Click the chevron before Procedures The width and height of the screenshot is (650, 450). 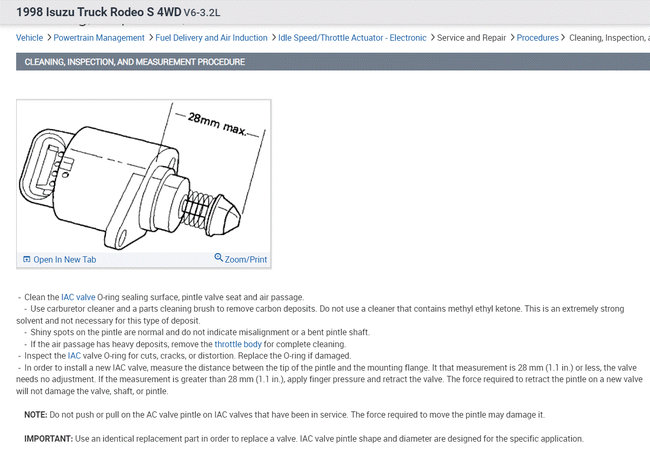tap(512, 38)
